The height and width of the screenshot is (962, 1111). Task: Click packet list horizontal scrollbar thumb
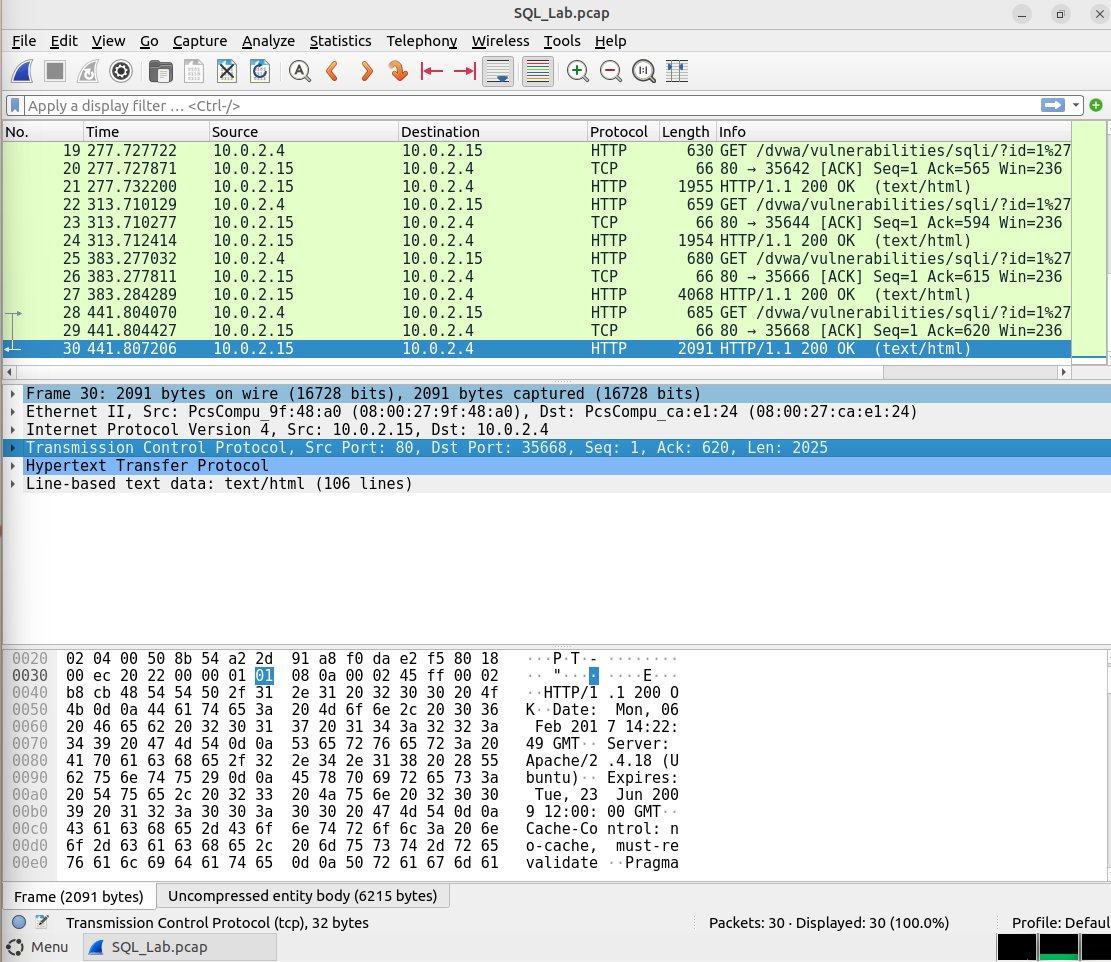(x=450, y=372)
